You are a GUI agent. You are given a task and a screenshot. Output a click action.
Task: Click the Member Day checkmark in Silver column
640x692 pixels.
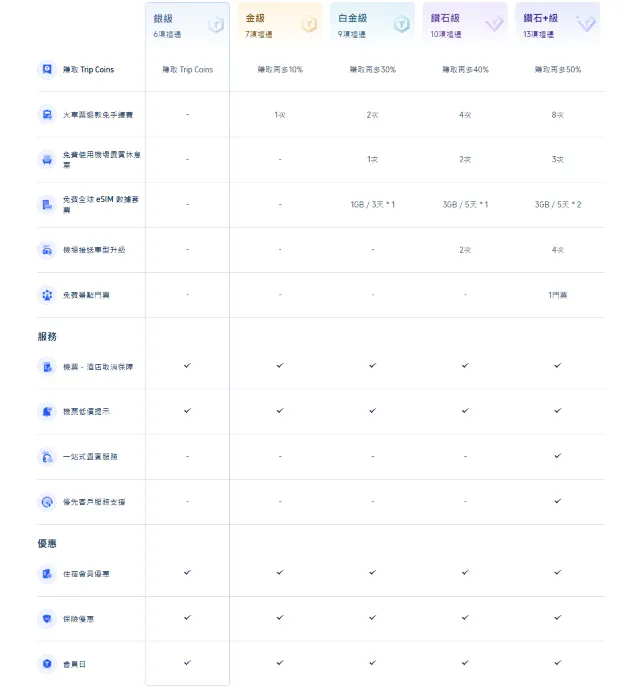[x=188, y=663]
